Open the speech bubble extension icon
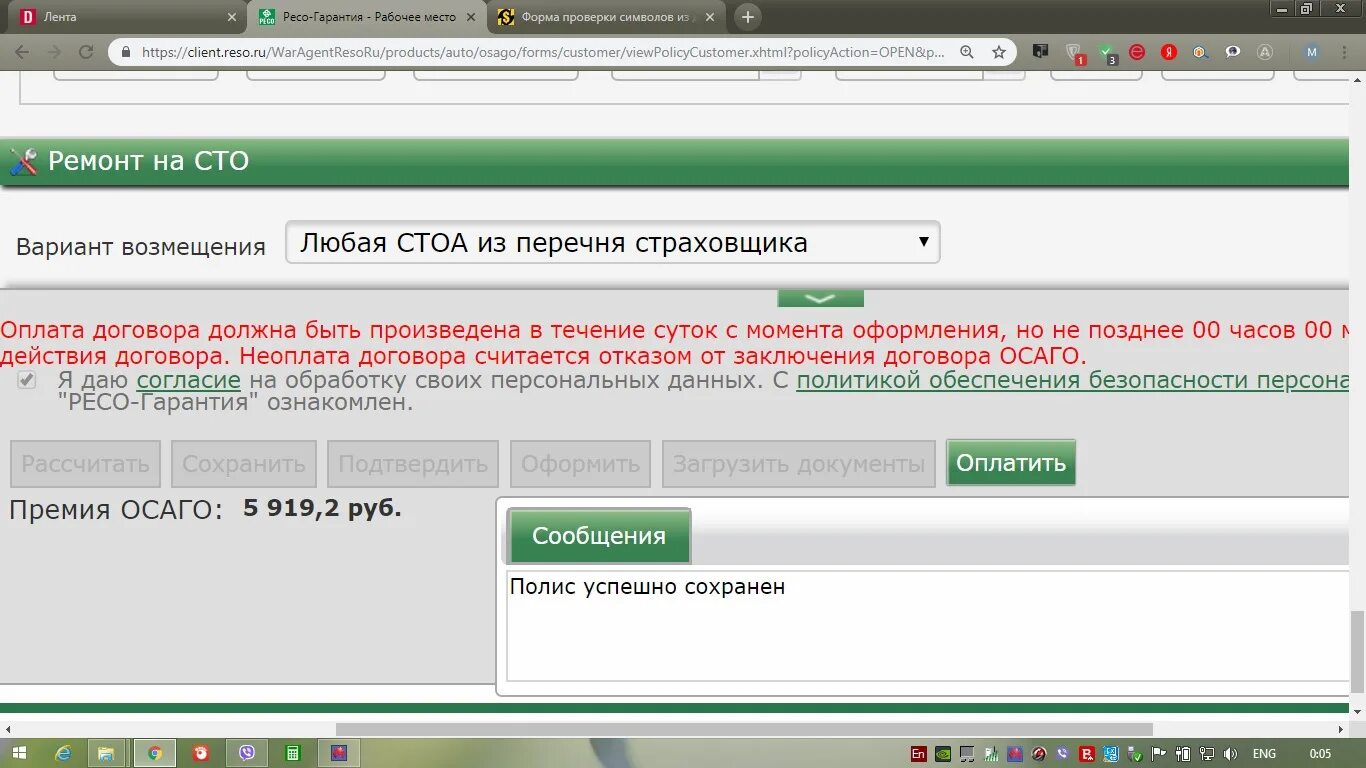This screenshot has width=1366, height=768. pyautogui.click(x=1233, y=52)
